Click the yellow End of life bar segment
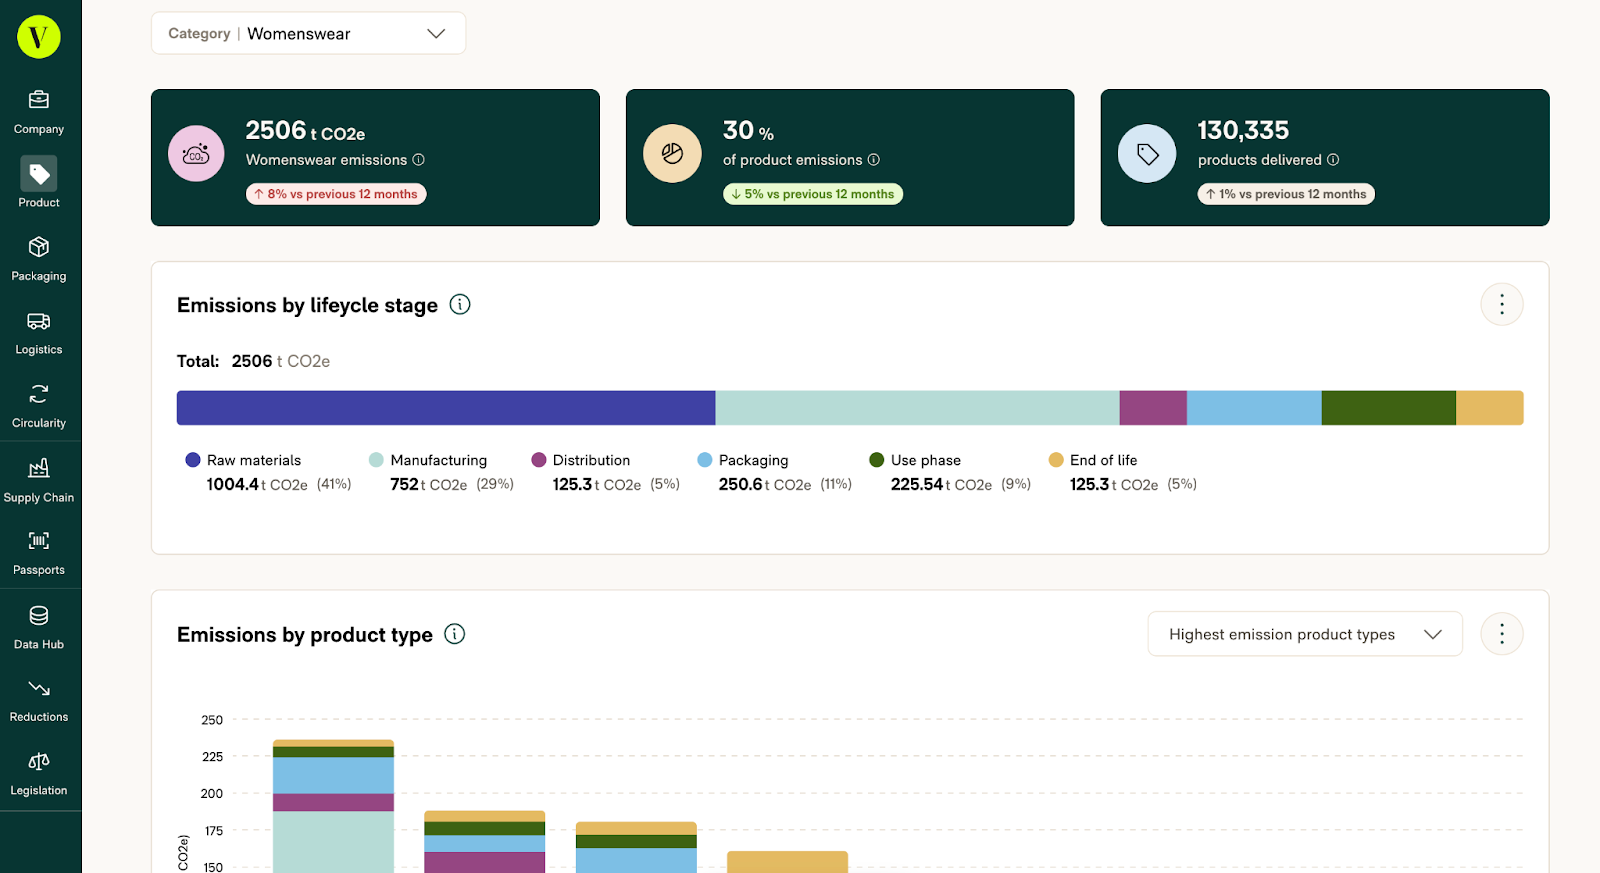Screen dimensions: 1600x873 click(1490, 408)
